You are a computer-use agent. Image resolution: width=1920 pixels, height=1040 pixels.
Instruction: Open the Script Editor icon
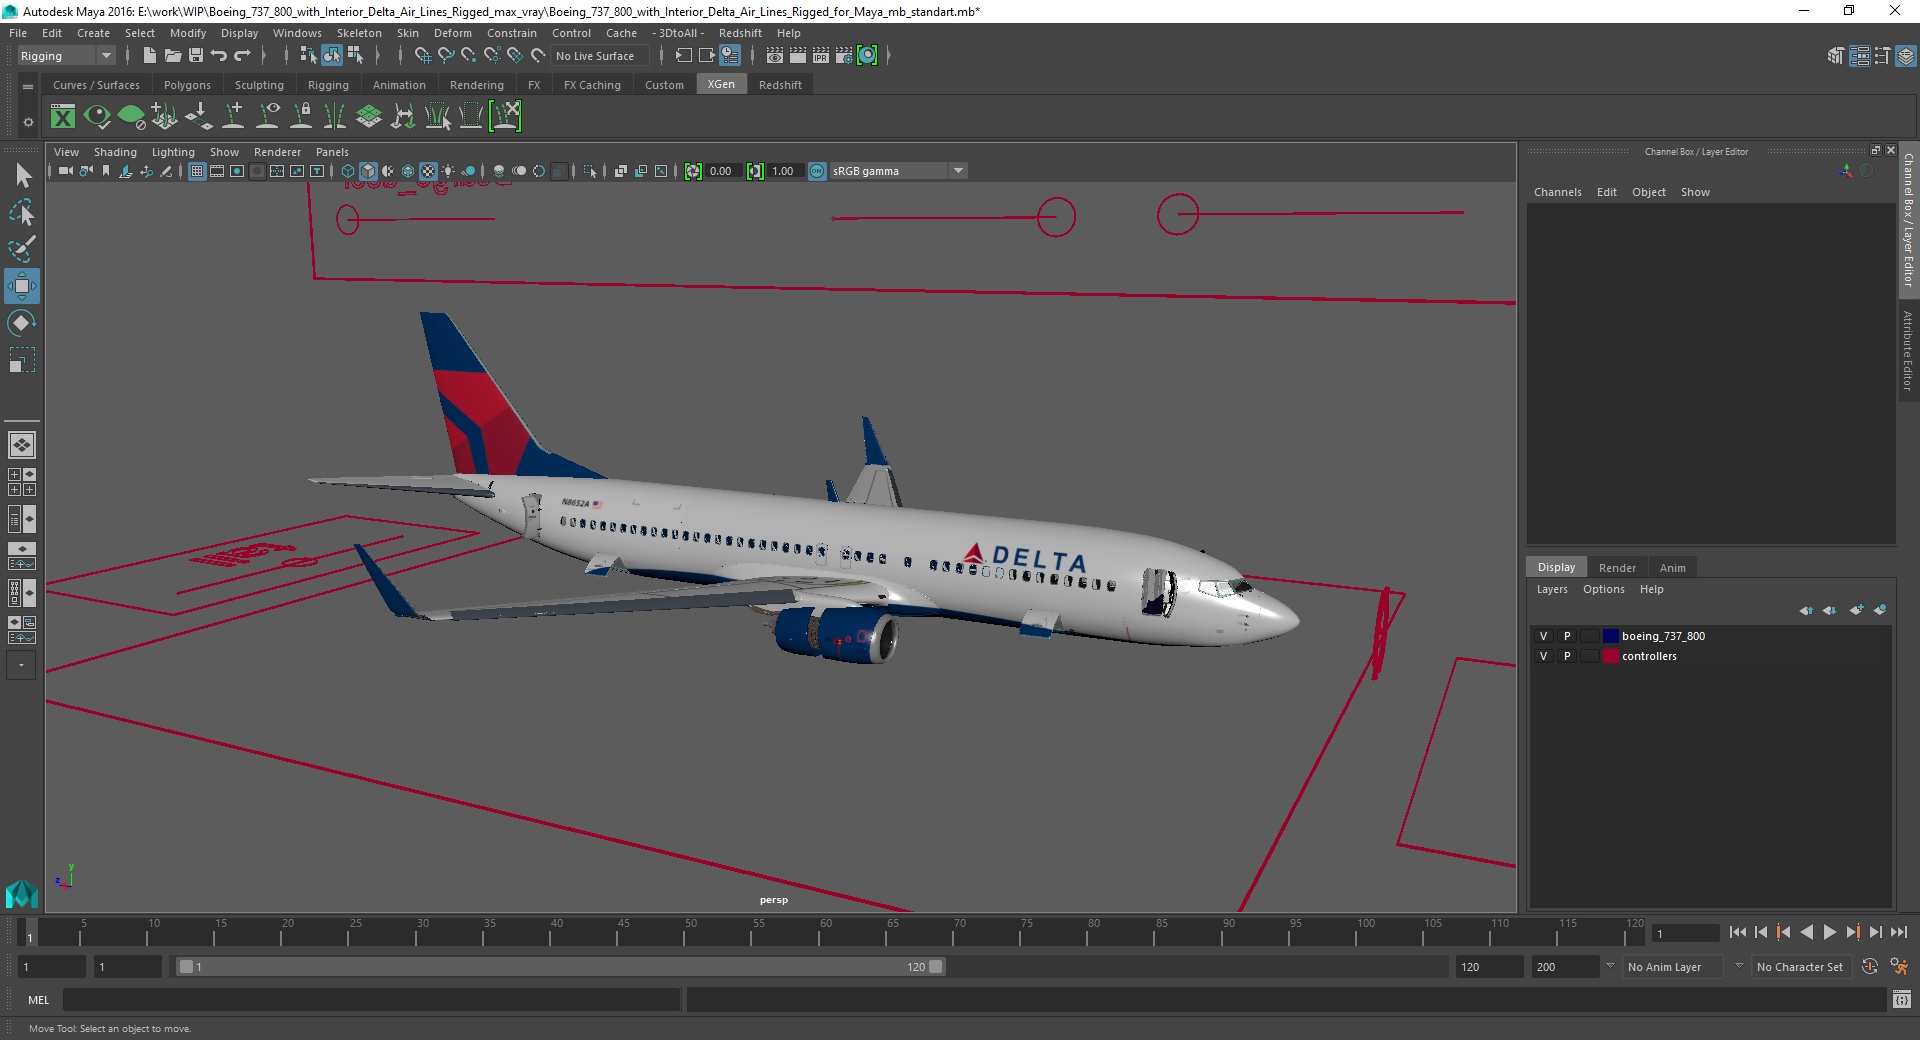pyautogui.click(x=1902, y=999)
